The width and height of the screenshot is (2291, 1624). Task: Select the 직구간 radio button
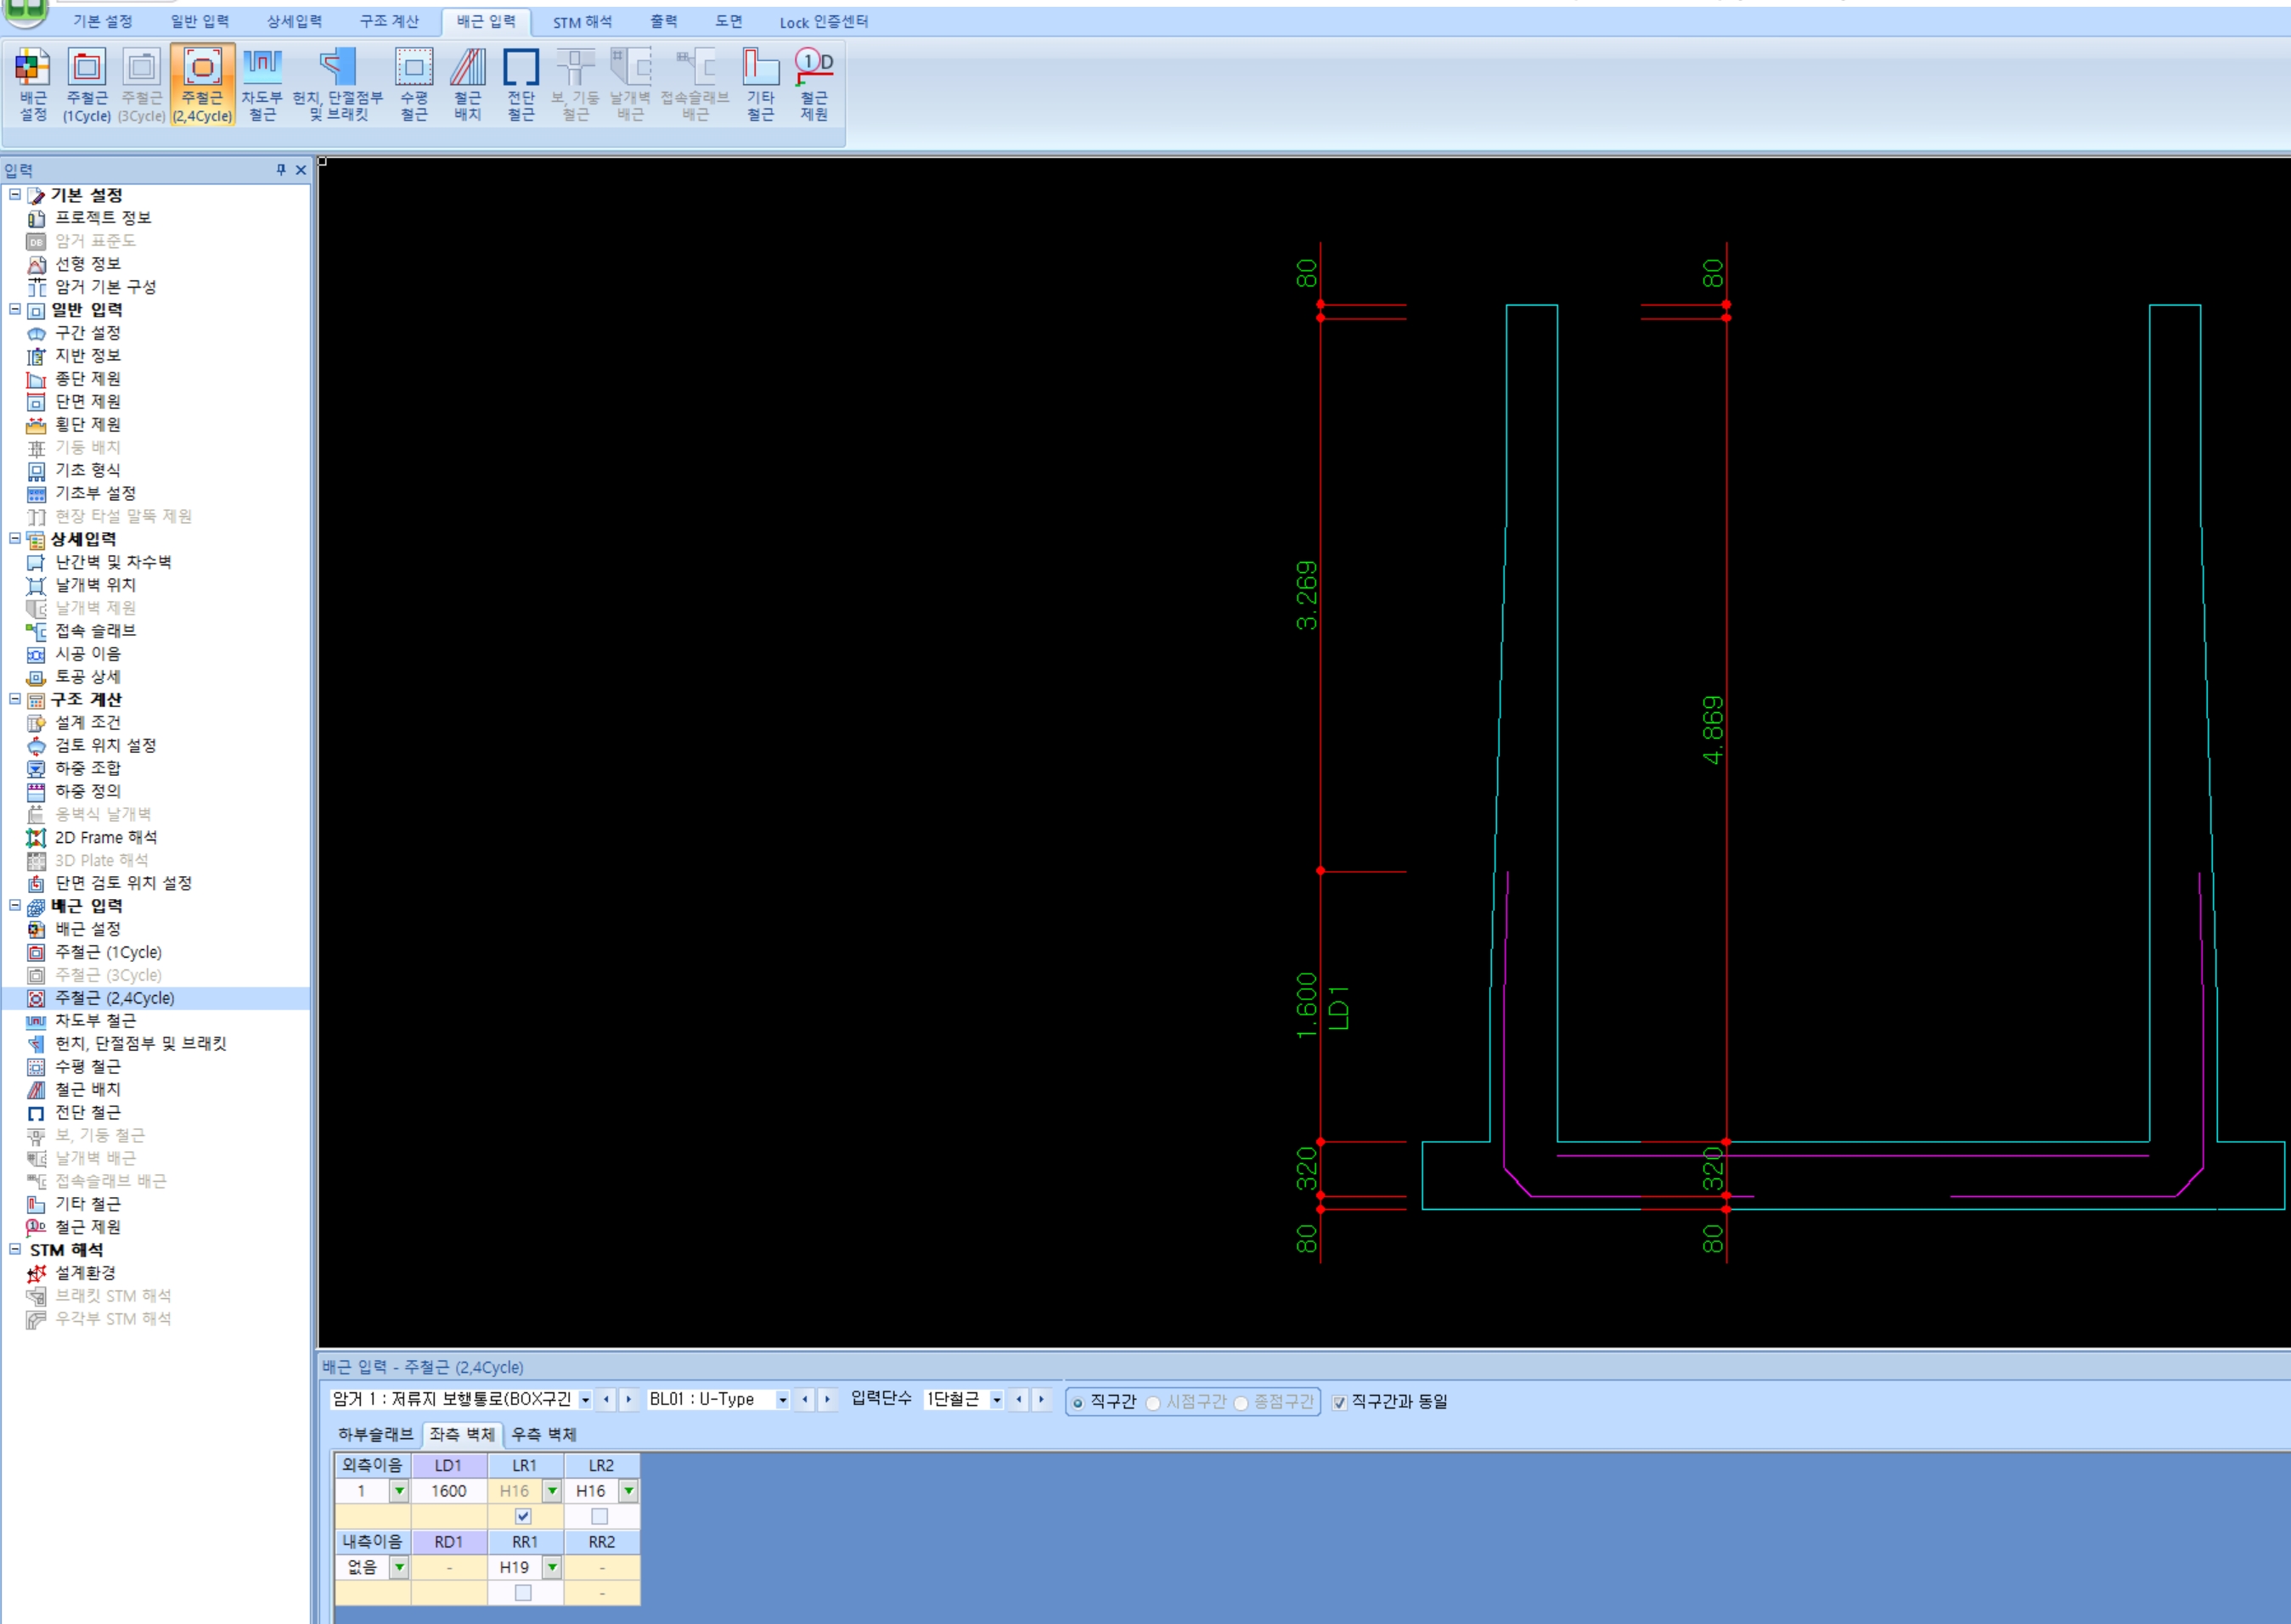tap(1078, 1402)
